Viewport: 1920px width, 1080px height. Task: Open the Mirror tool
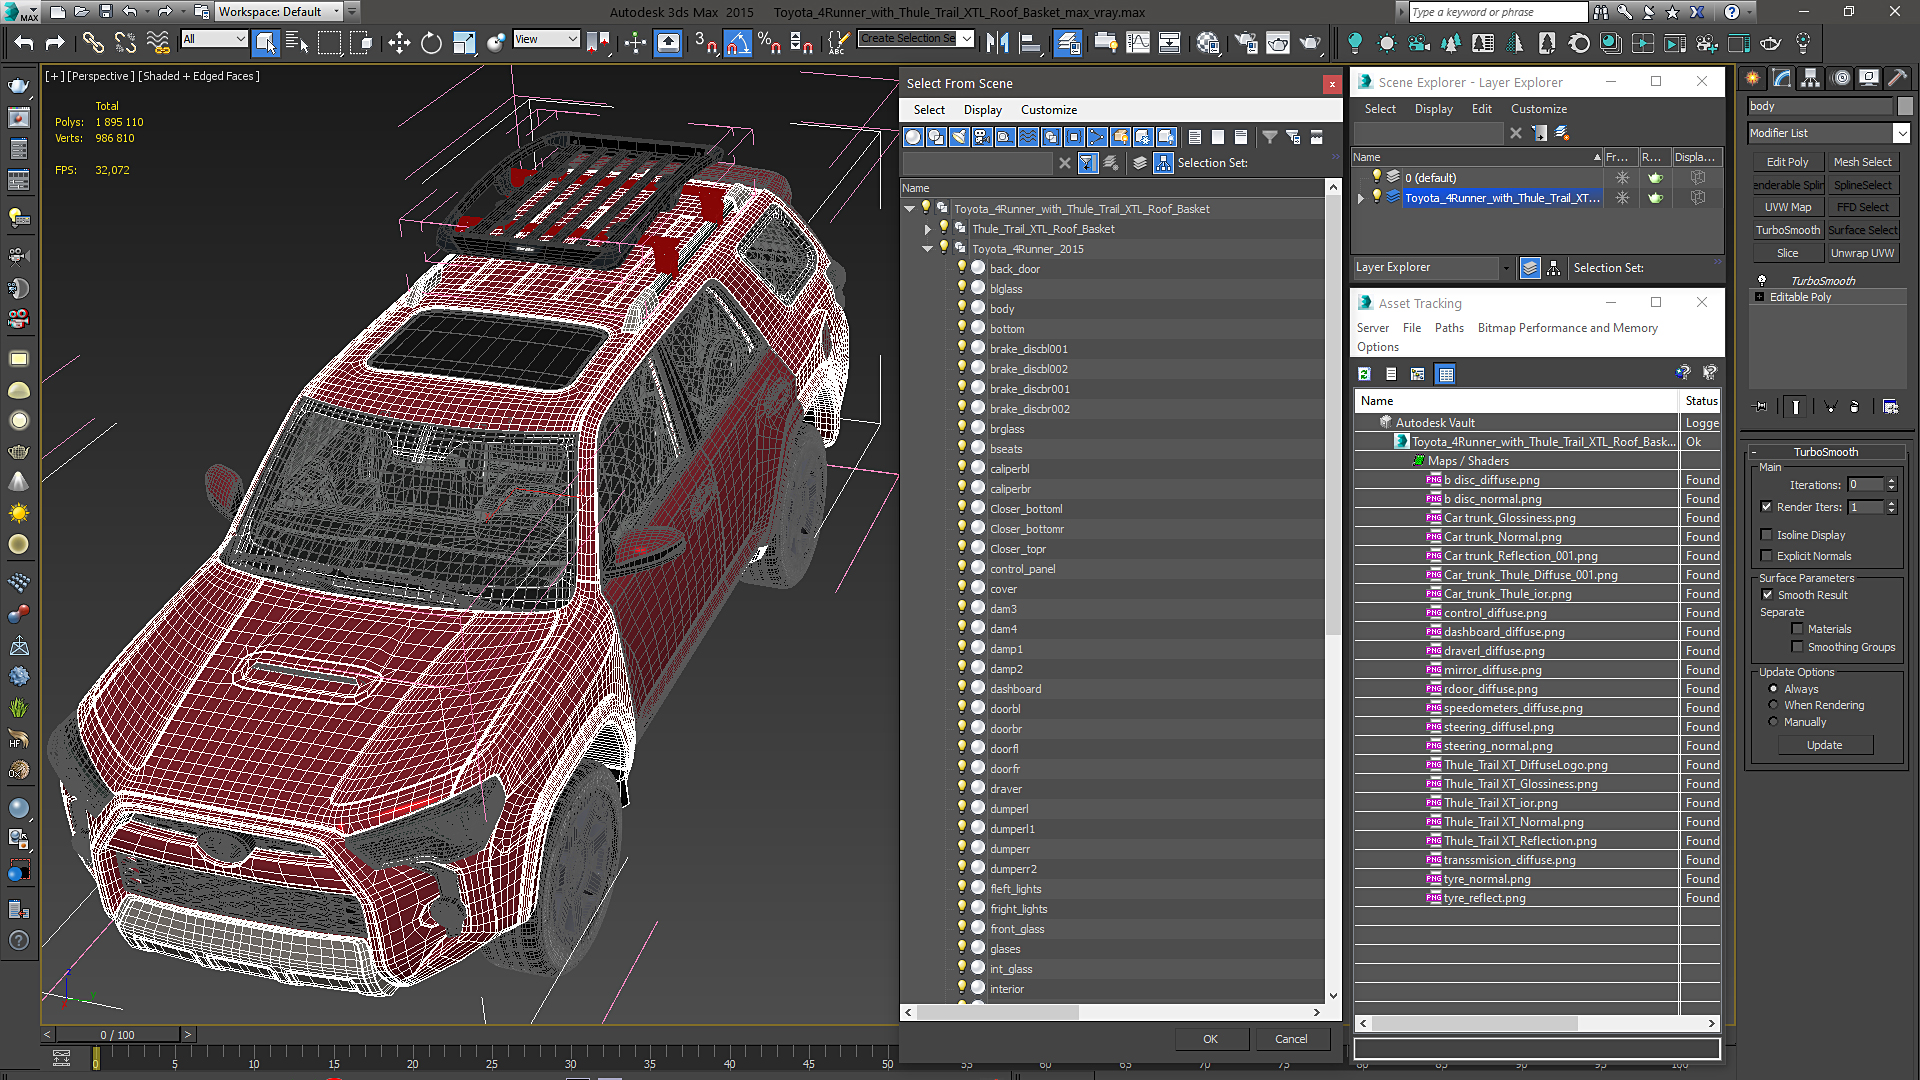coord(997,42)
